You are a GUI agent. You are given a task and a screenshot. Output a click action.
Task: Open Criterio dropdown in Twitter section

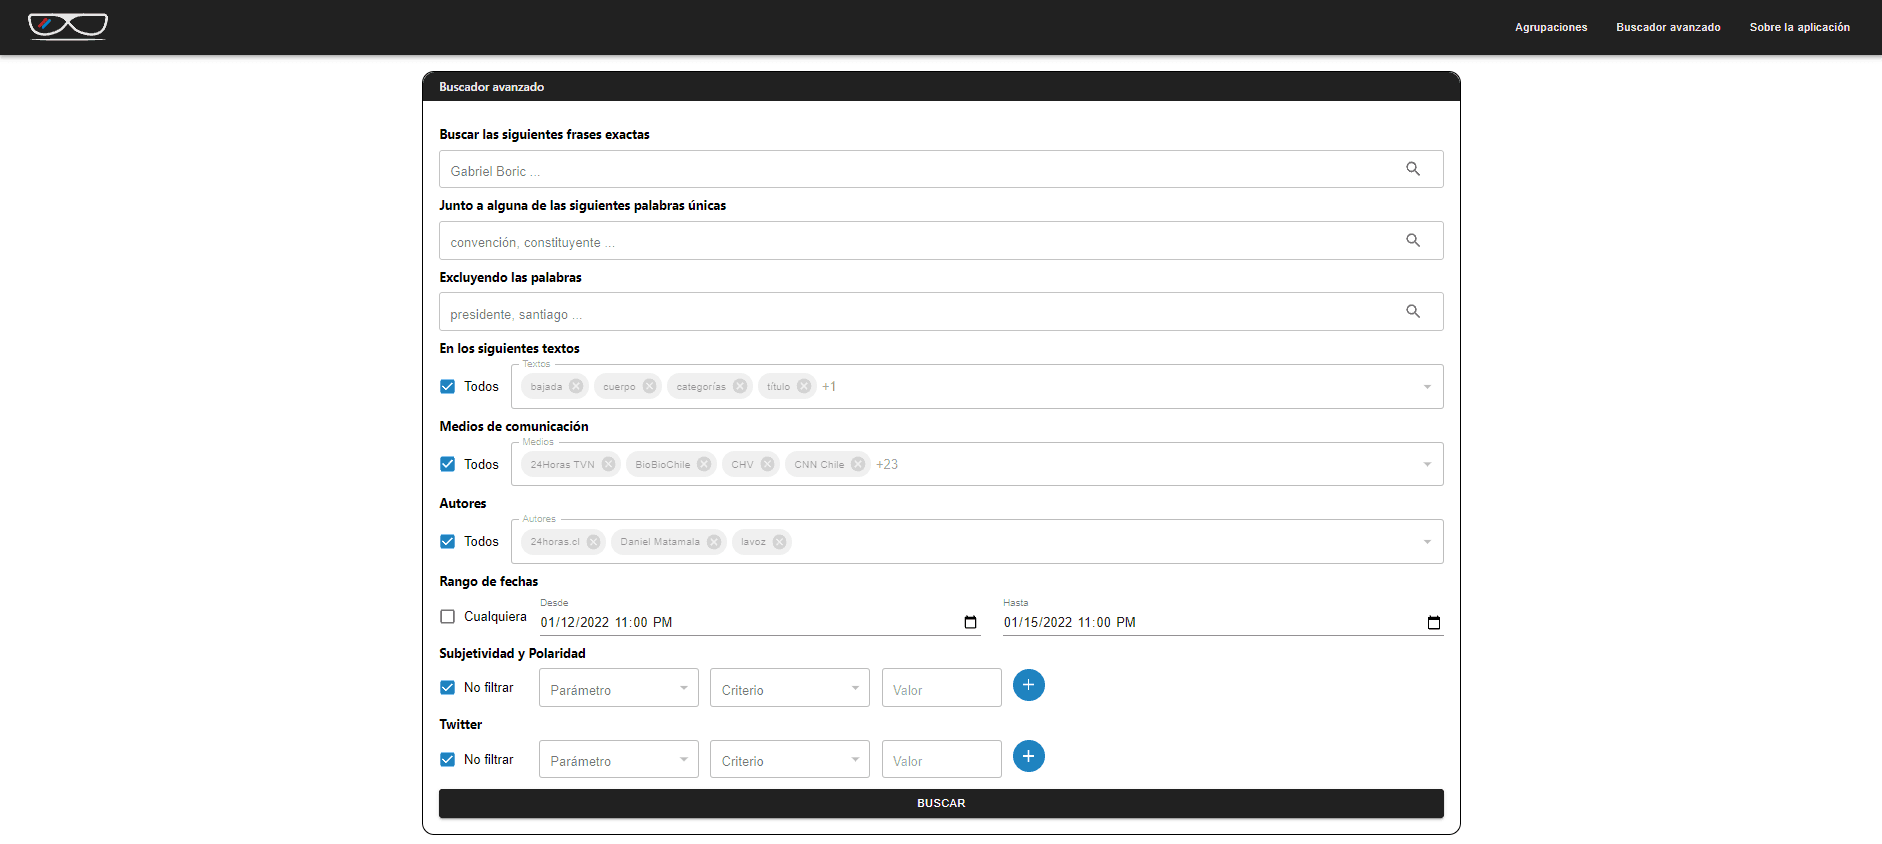click(x=789, y=760)
